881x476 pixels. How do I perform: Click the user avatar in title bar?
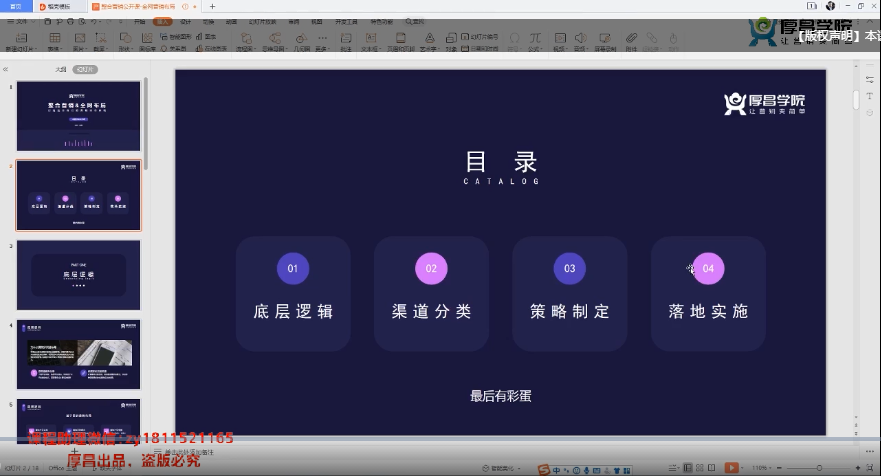pyautogui.click(x=830, y=6)
